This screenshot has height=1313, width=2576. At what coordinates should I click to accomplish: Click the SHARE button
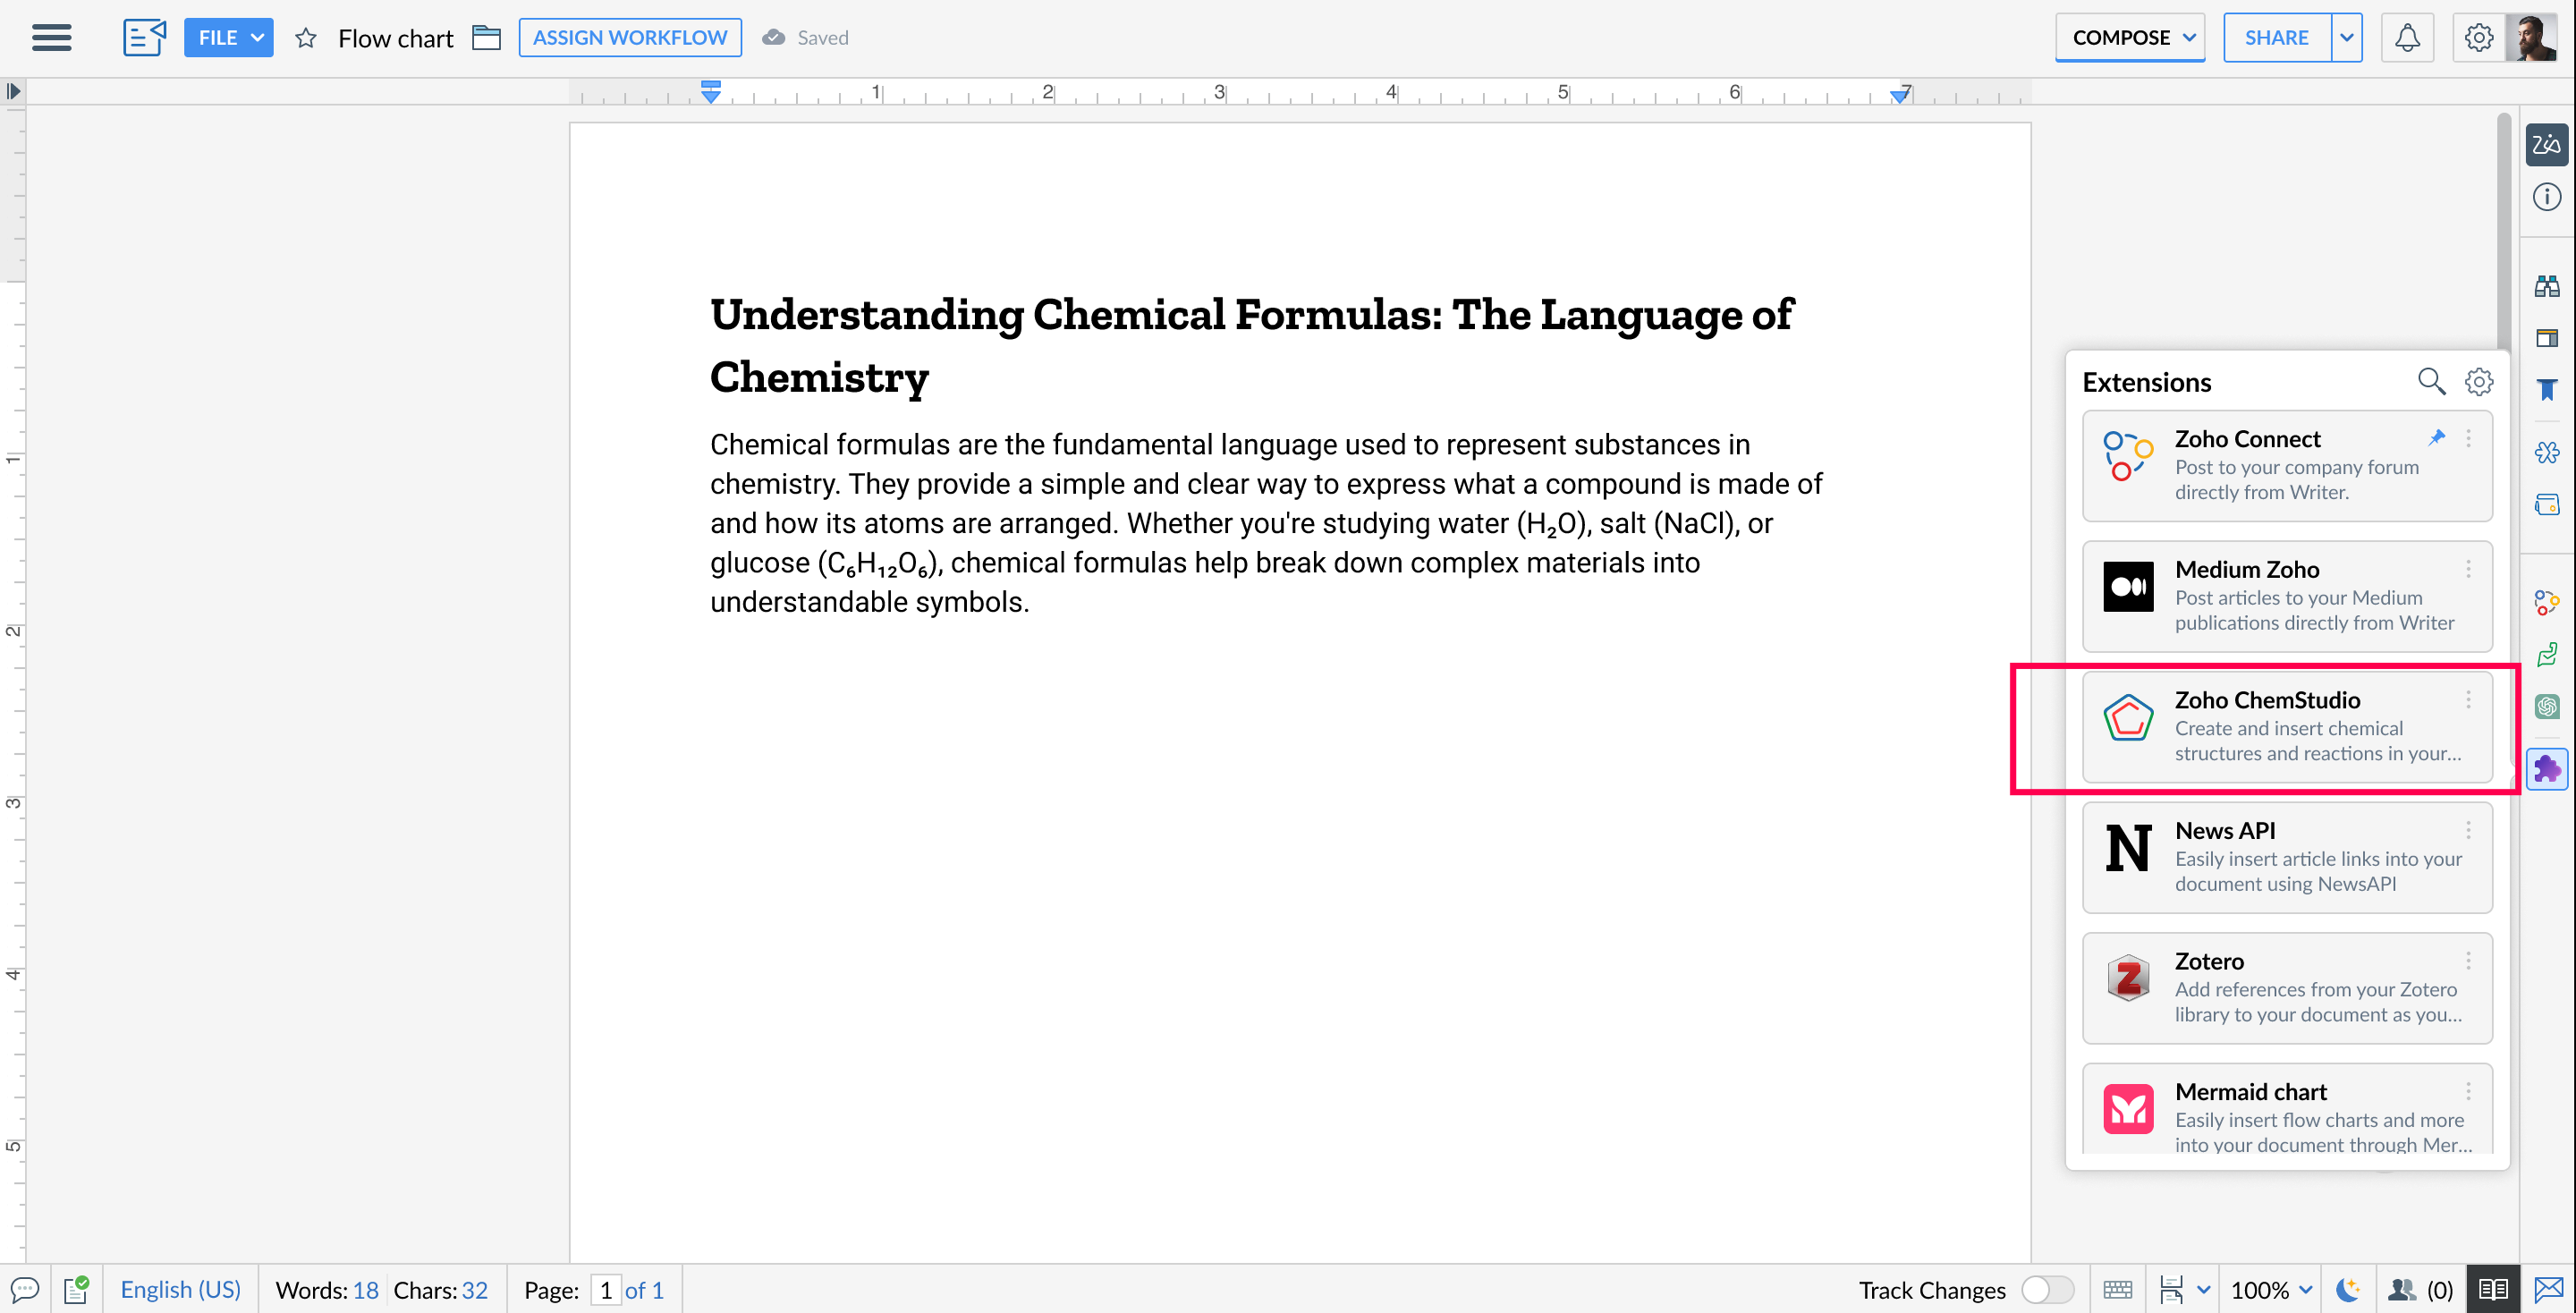2276,38
